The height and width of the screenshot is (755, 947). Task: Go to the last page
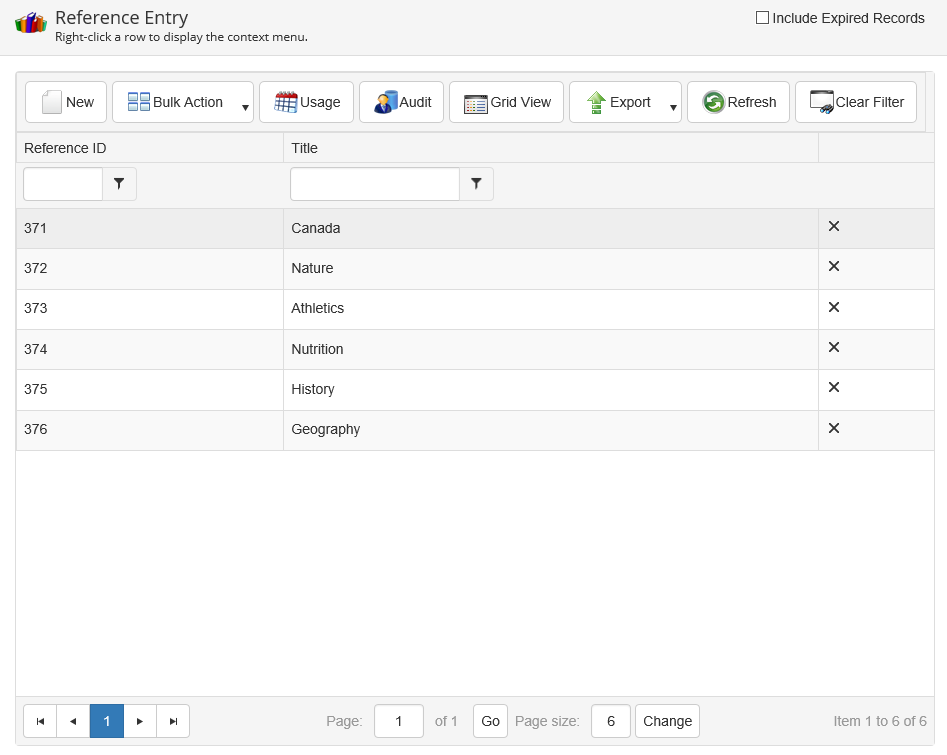[173, 721]
